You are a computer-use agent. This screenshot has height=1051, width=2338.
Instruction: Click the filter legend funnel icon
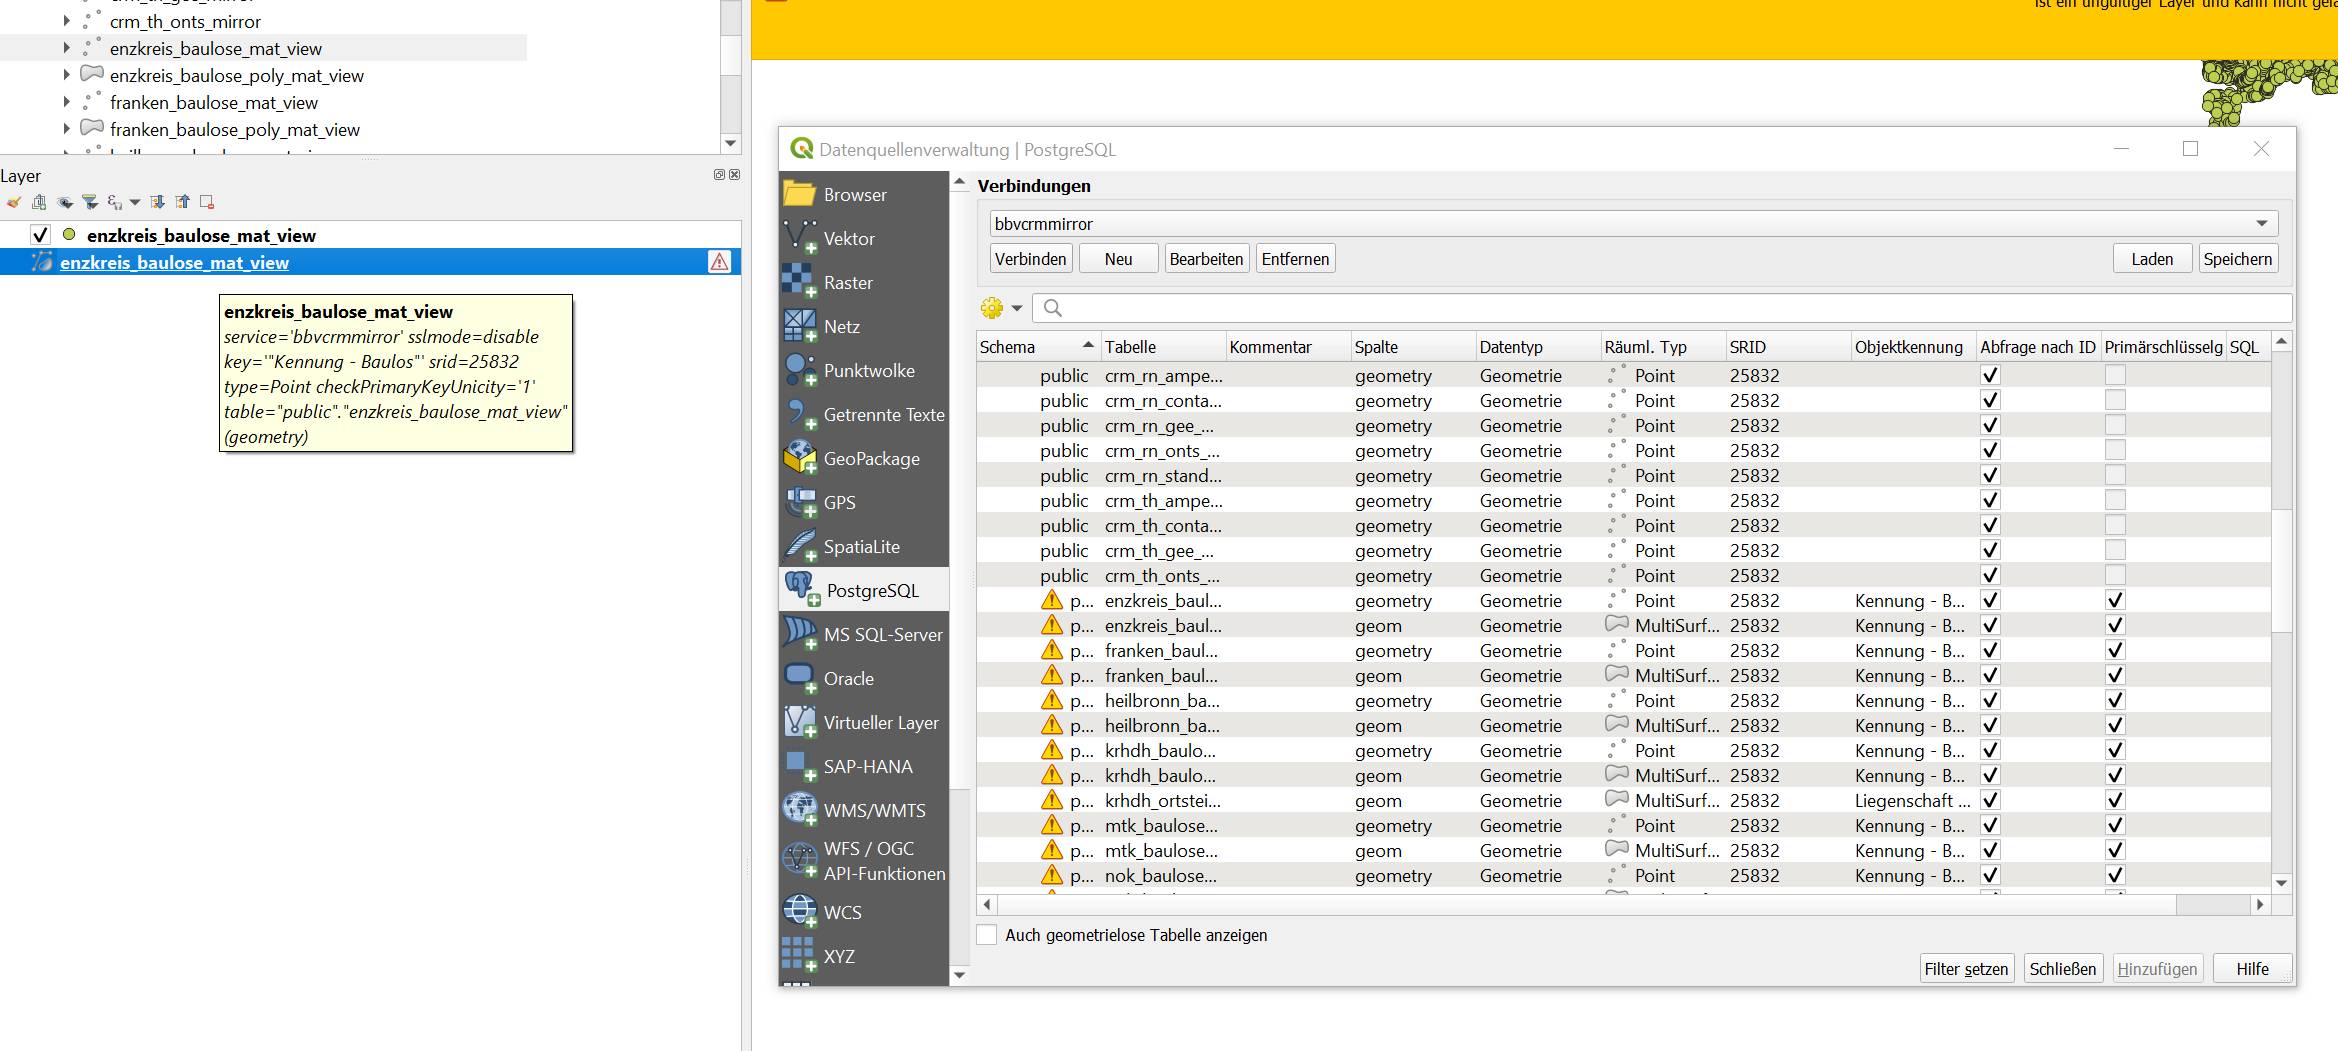tap(90, 202)
